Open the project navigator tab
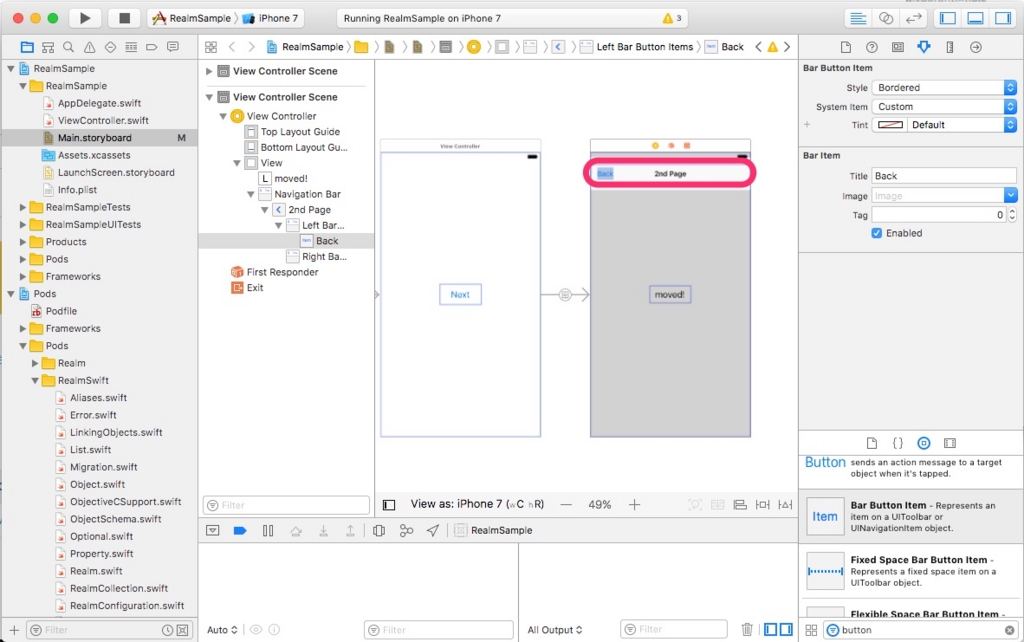Image resolution: width=1024 pixels, height=642 pixels. [27, 47]
